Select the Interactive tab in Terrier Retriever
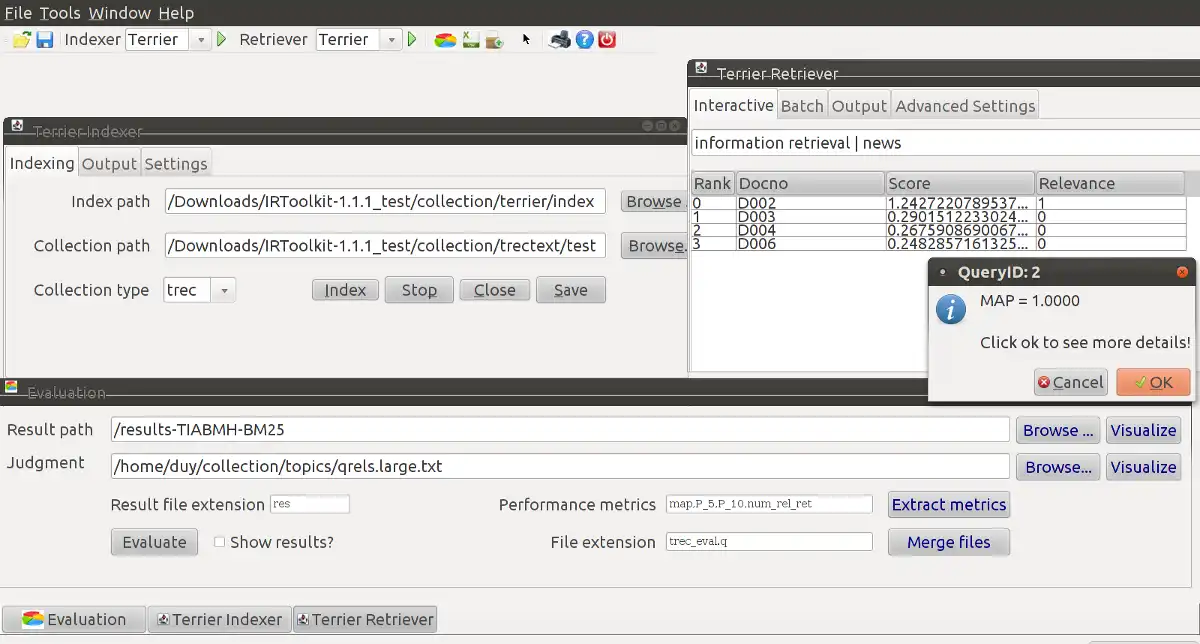Screen dimensions: 1200x644 tap(734, 105)
